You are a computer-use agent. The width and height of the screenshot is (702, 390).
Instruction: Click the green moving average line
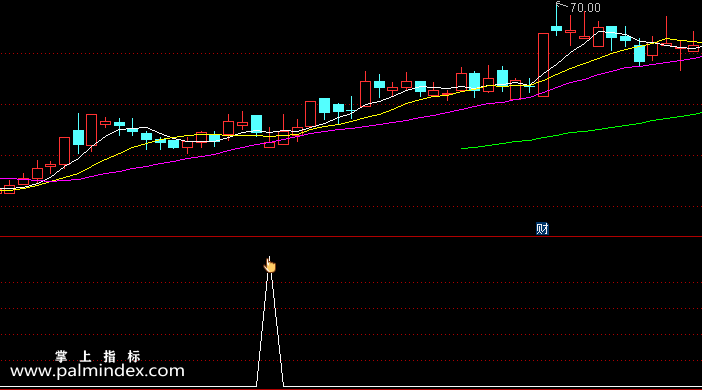coord(581,131)
